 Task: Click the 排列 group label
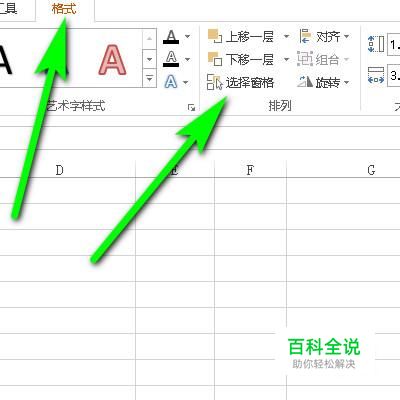point(280,106)
